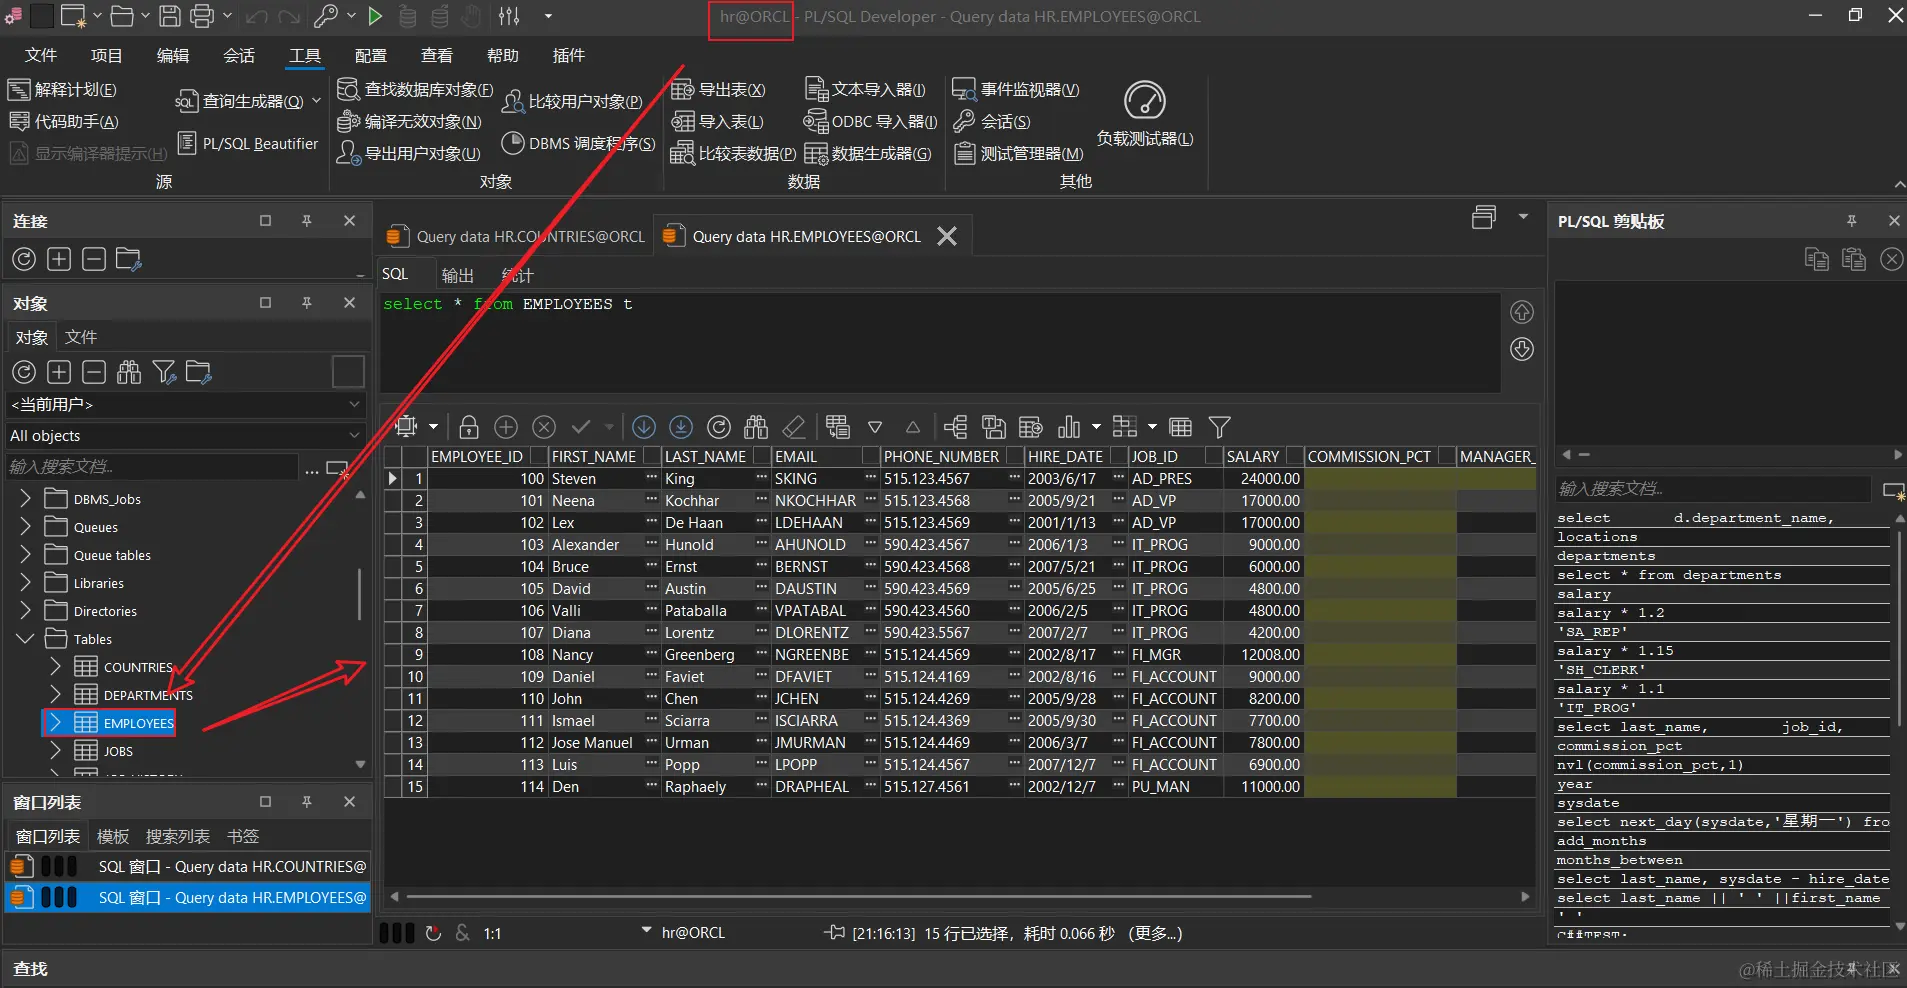Expand the DBMS_Jobs folder in the object tree
Image resolution: width=1907 pixels, height=988 pixels.
click(25, 499)
